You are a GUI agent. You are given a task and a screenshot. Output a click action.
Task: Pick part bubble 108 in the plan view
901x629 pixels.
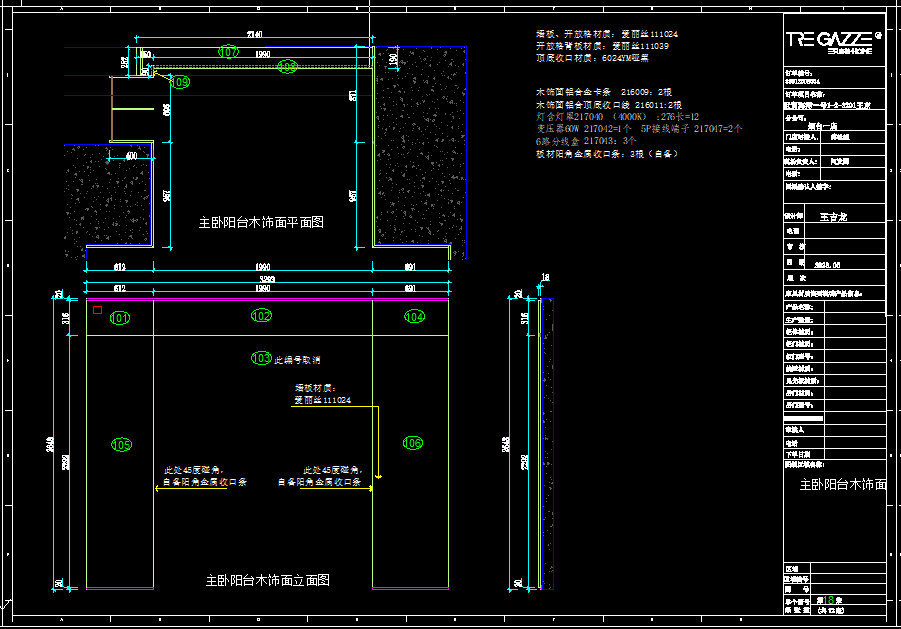click(287, 66)
